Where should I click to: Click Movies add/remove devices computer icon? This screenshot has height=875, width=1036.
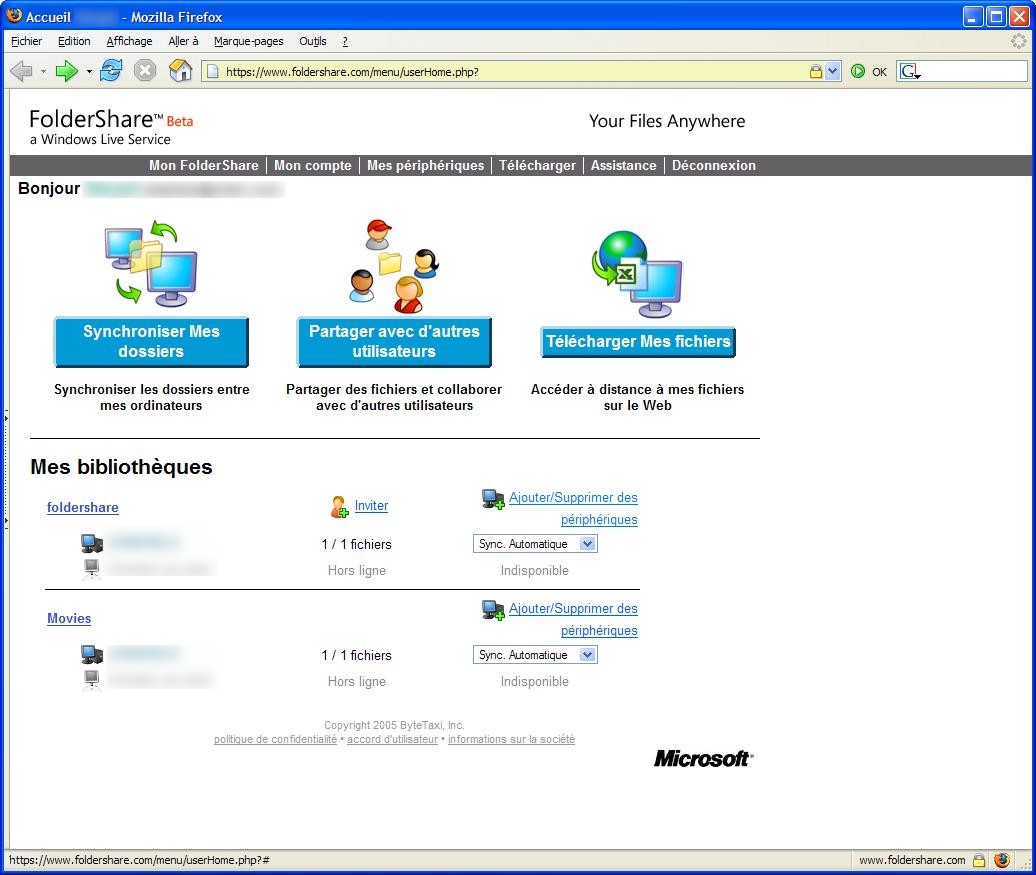click(494, 610)
